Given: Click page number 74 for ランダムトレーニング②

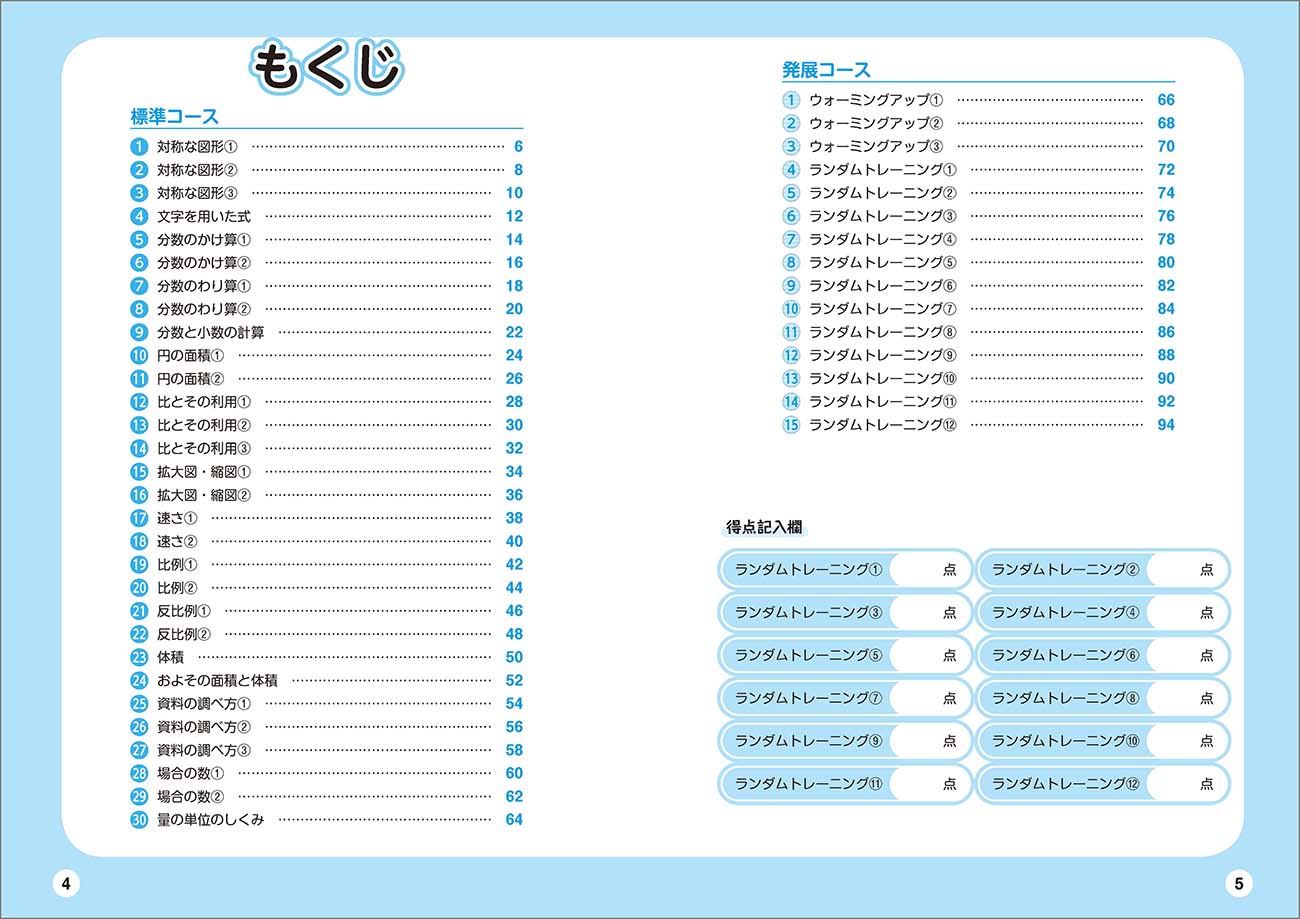Looking at the screenshot, I should [x=1166, y=193].
